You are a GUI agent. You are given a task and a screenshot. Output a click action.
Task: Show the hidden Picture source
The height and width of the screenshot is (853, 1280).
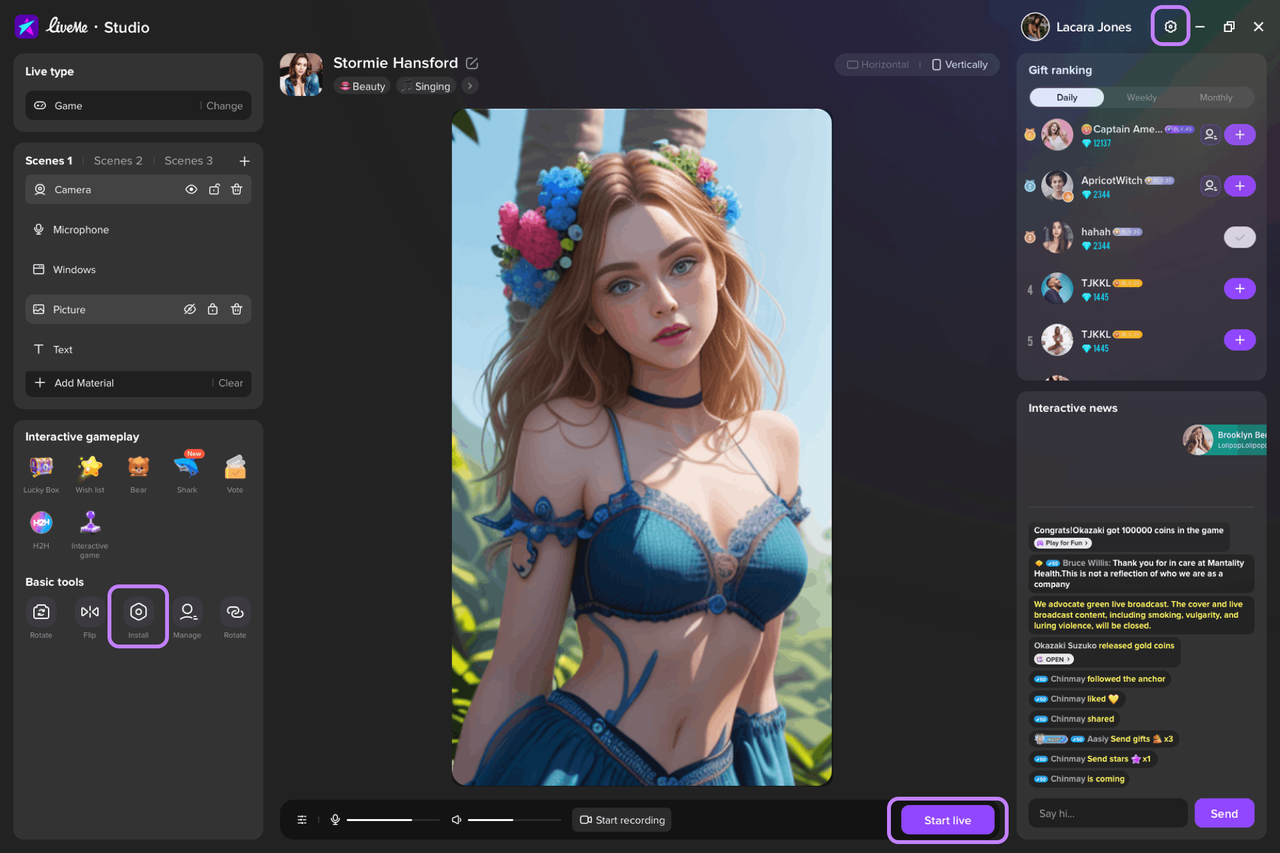(x=189, y=310)
